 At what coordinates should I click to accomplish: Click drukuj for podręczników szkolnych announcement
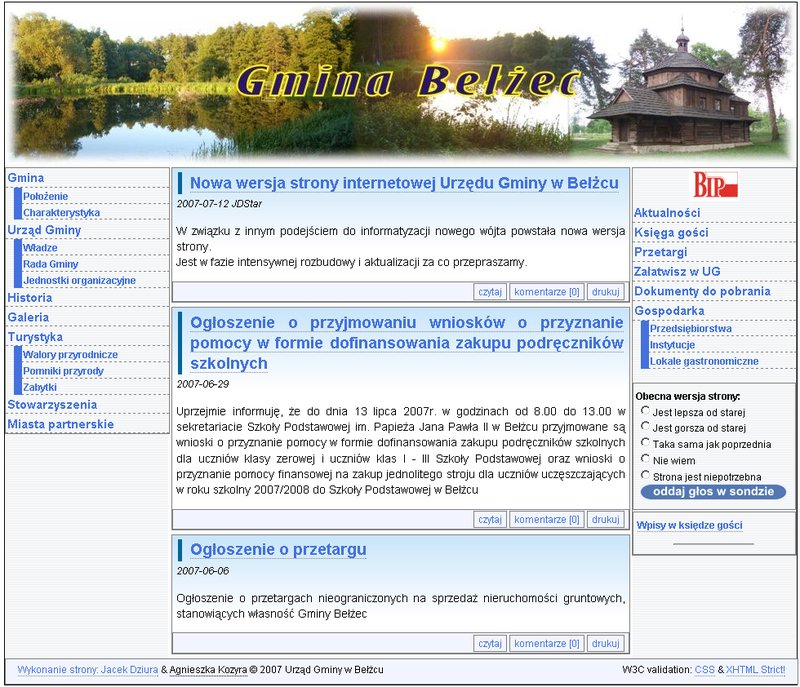[606, 520]
